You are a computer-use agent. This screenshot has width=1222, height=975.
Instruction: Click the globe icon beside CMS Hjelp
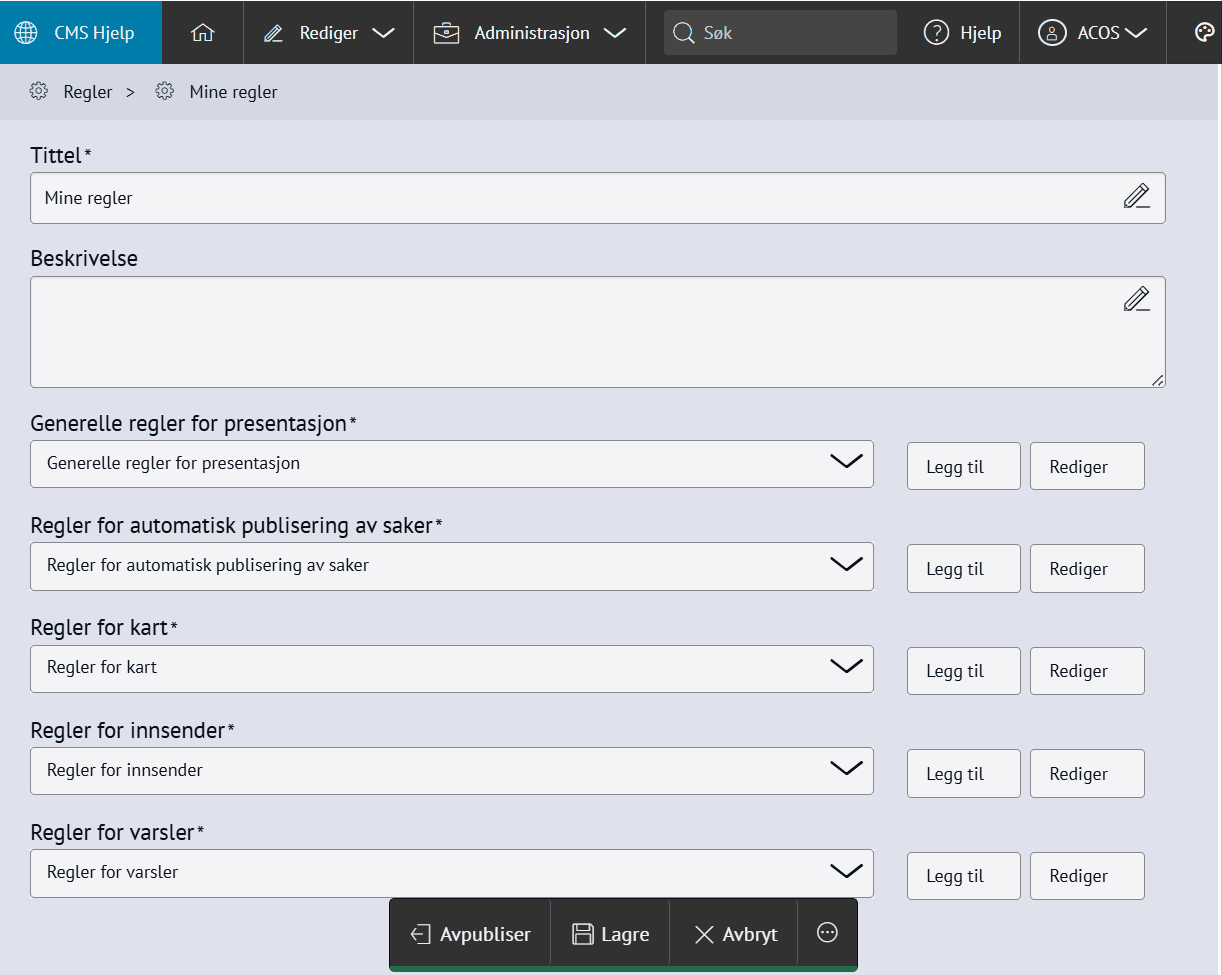point(26,33)
